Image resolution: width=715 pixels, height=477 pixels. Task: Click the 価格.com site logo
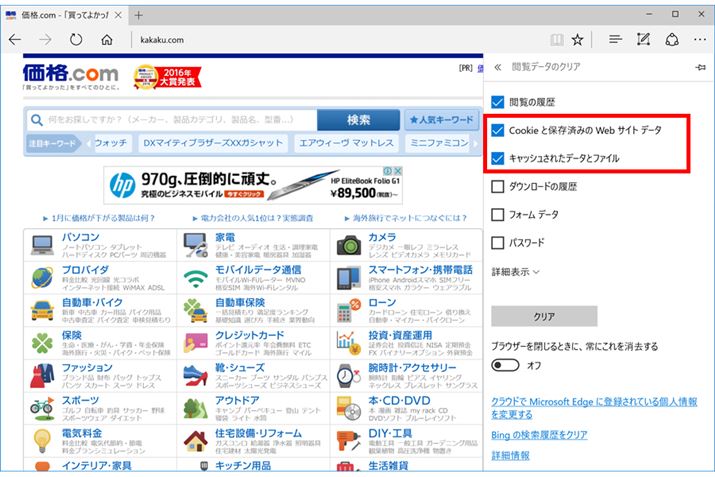[x=71, y=77]
